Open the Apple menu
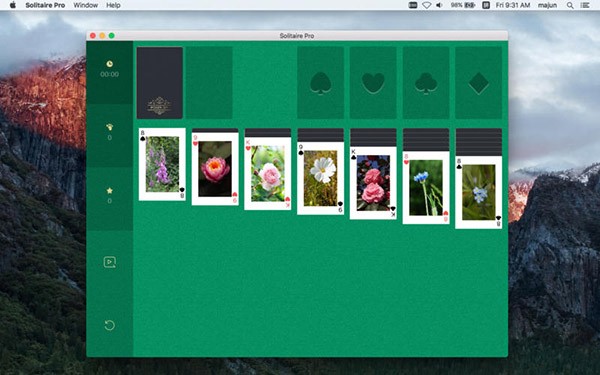This screenshot has height=375, width=600. pyautogui.click(x=13, y=5)
